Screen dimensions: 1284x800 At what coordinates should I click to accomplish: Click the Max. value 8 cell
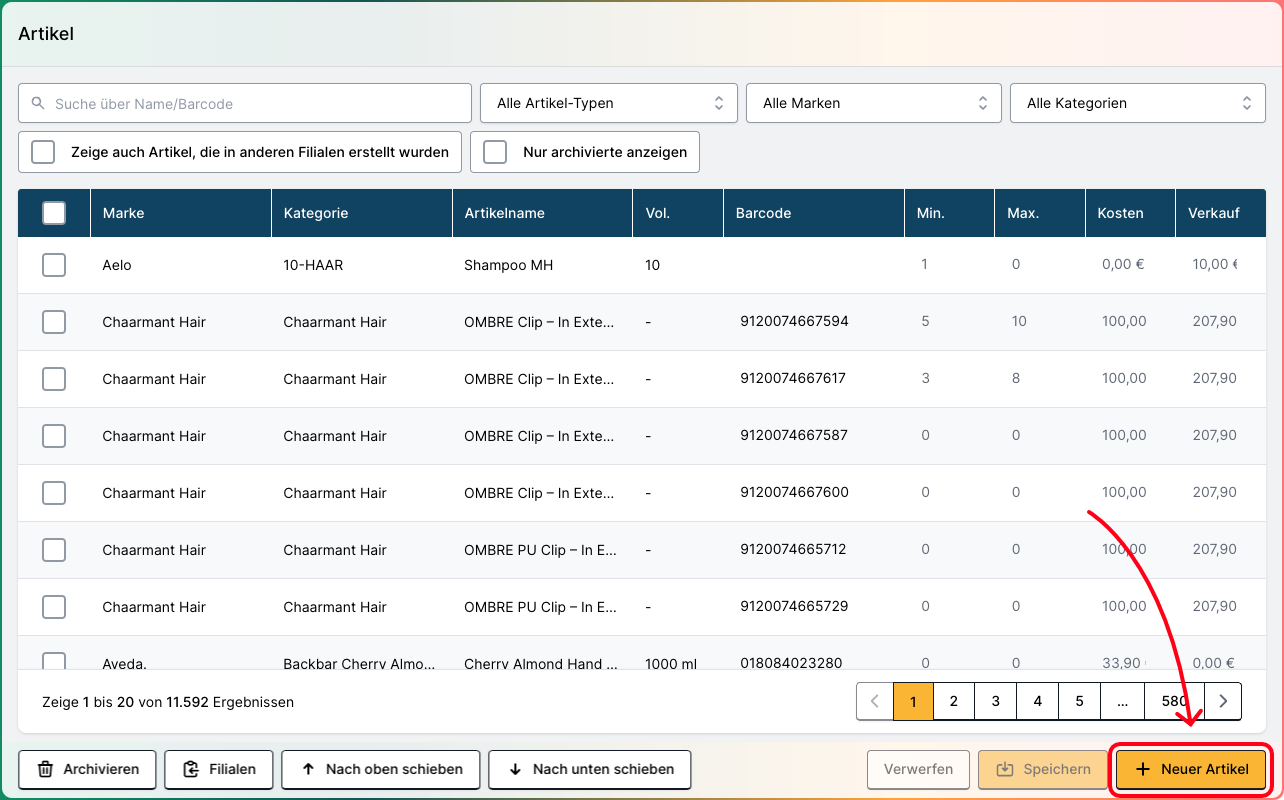click(x=1016, y=379)
